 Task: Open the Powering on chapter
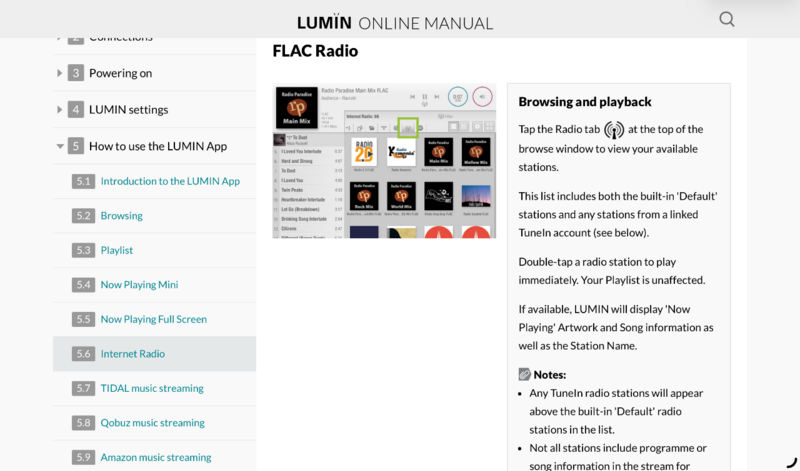click(x=120, y=73)
